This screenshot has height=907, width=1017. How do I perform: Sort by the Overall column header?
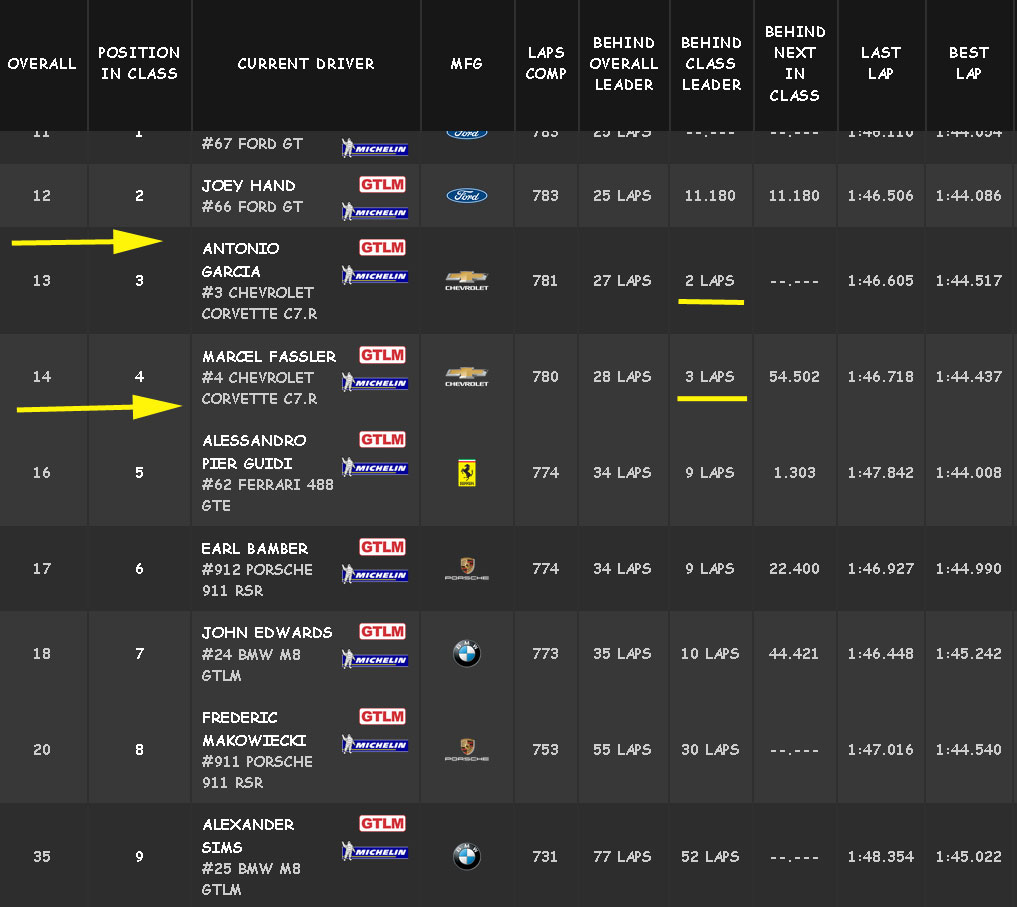coord(42,64)
